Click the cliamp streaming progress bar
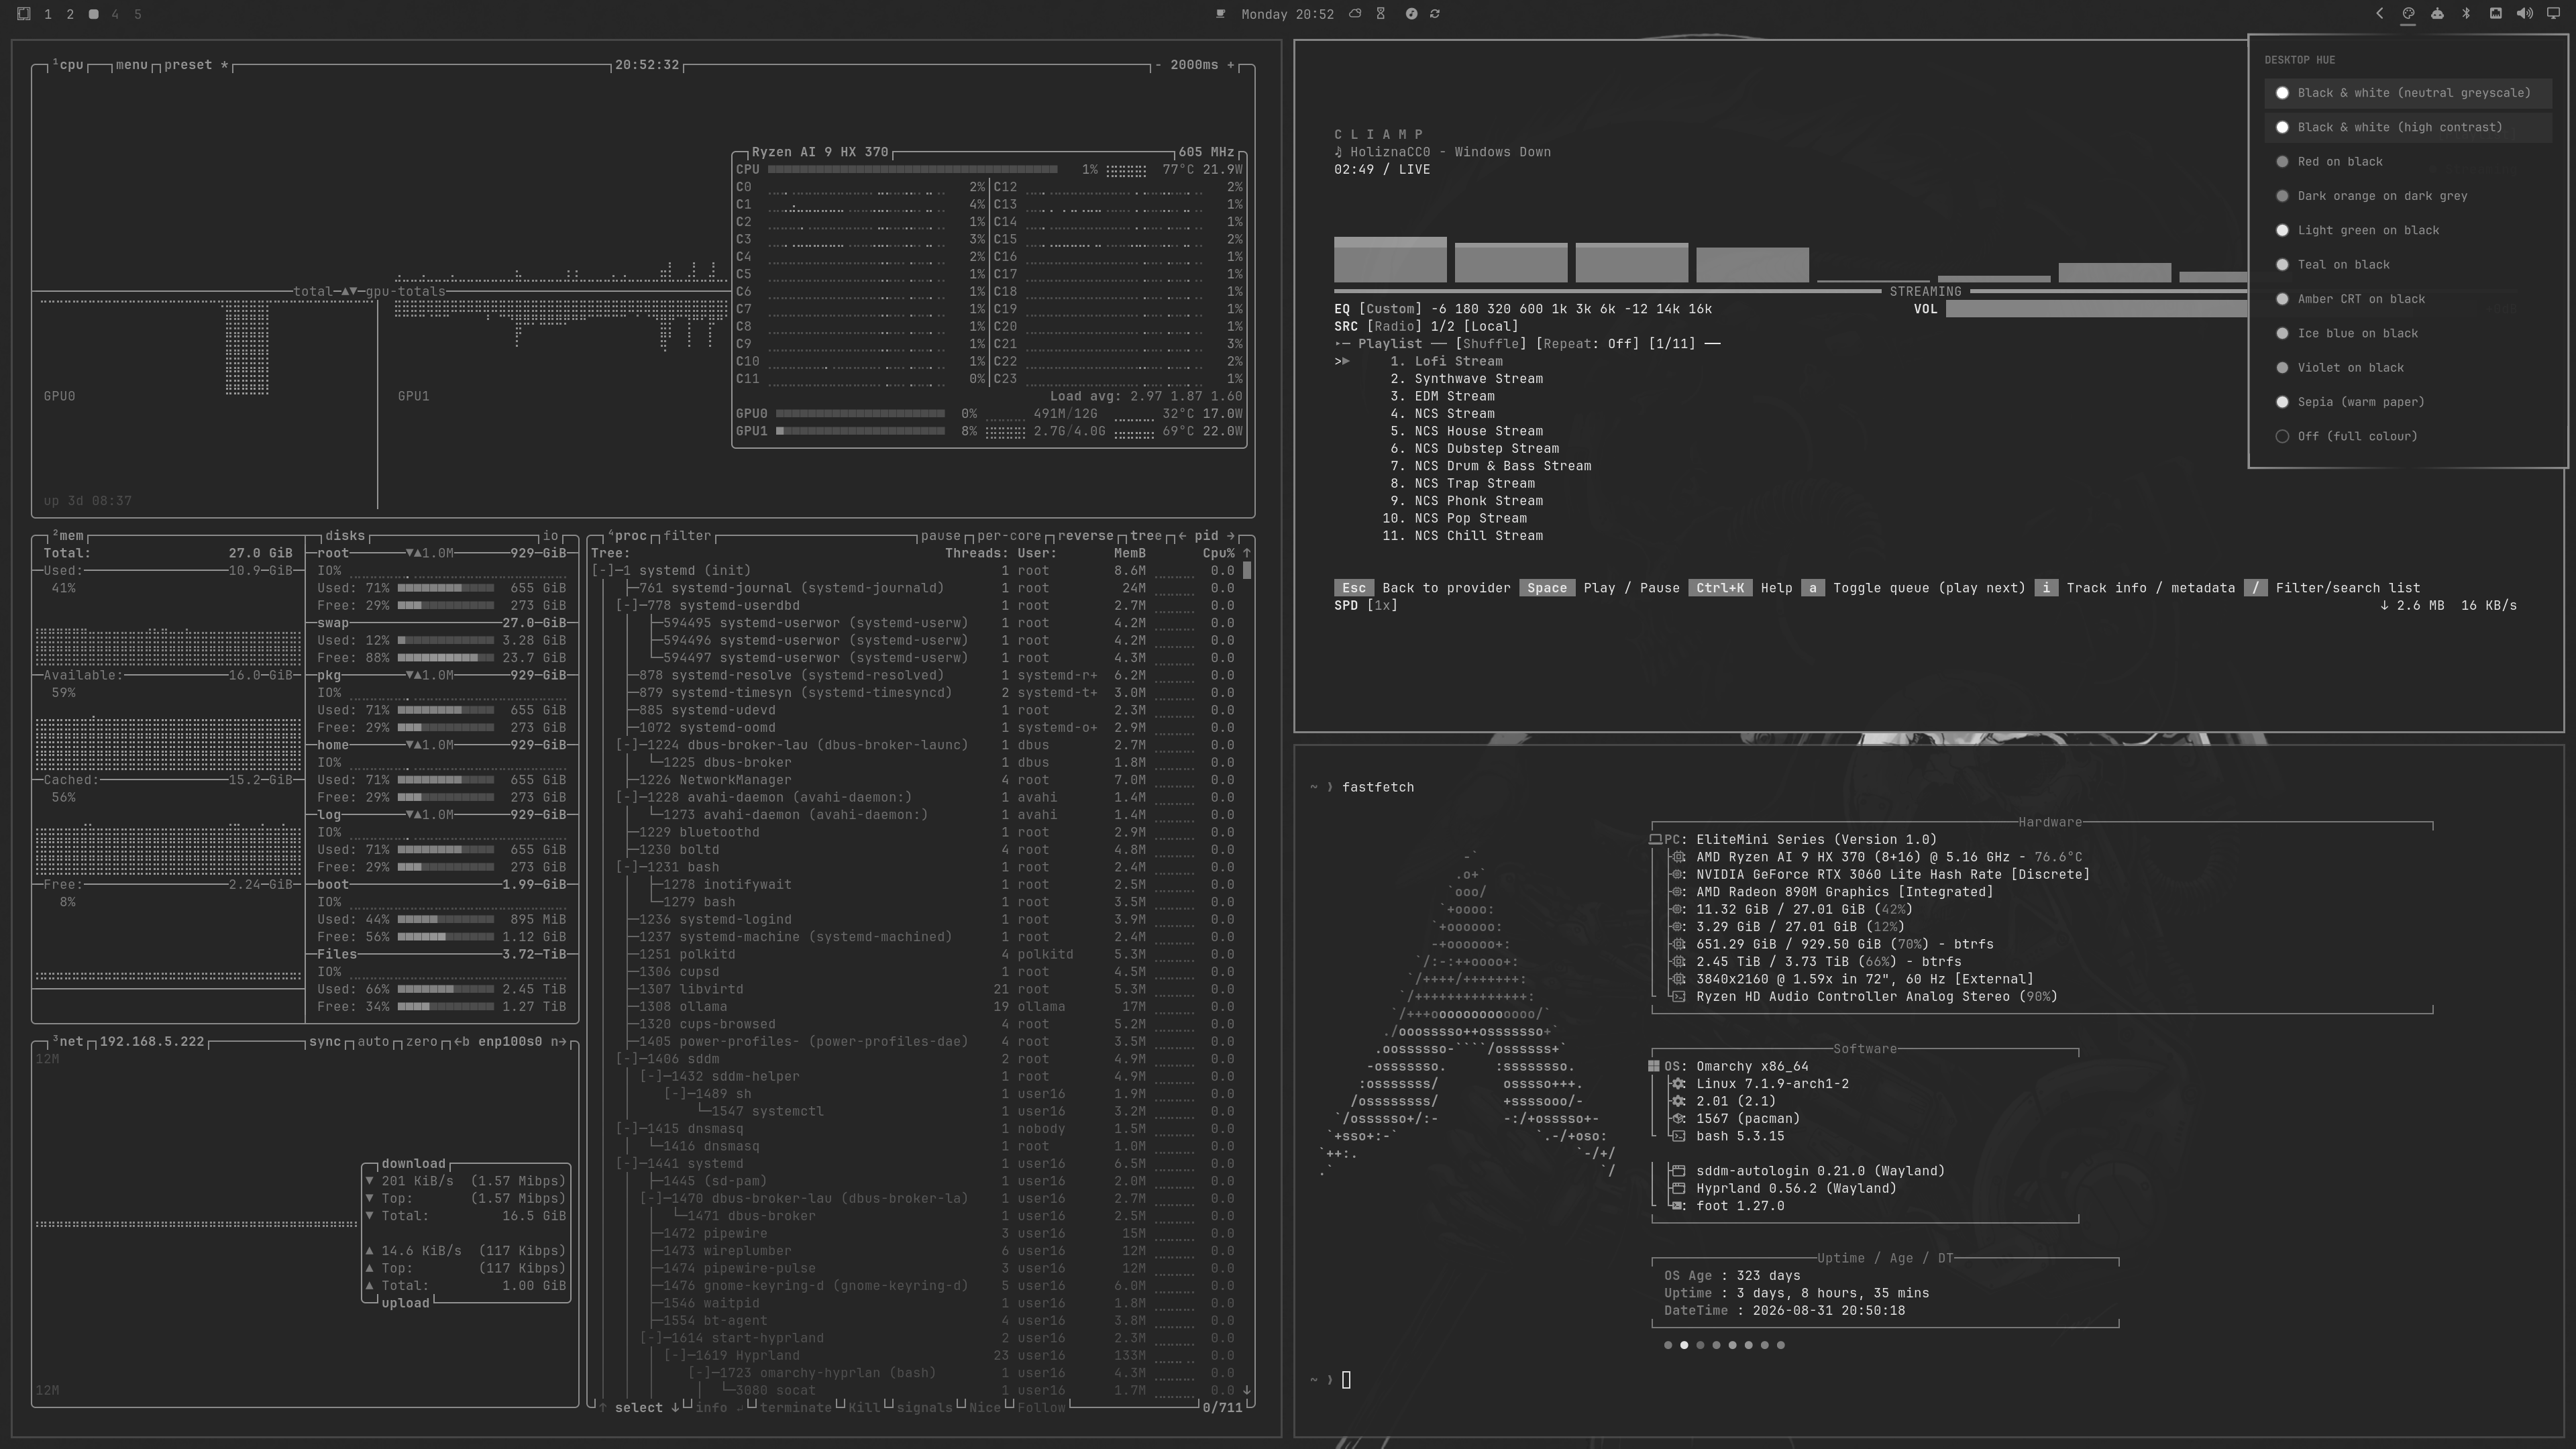This screenshot has height=1449, width=2576. (x=1790, y=292)
